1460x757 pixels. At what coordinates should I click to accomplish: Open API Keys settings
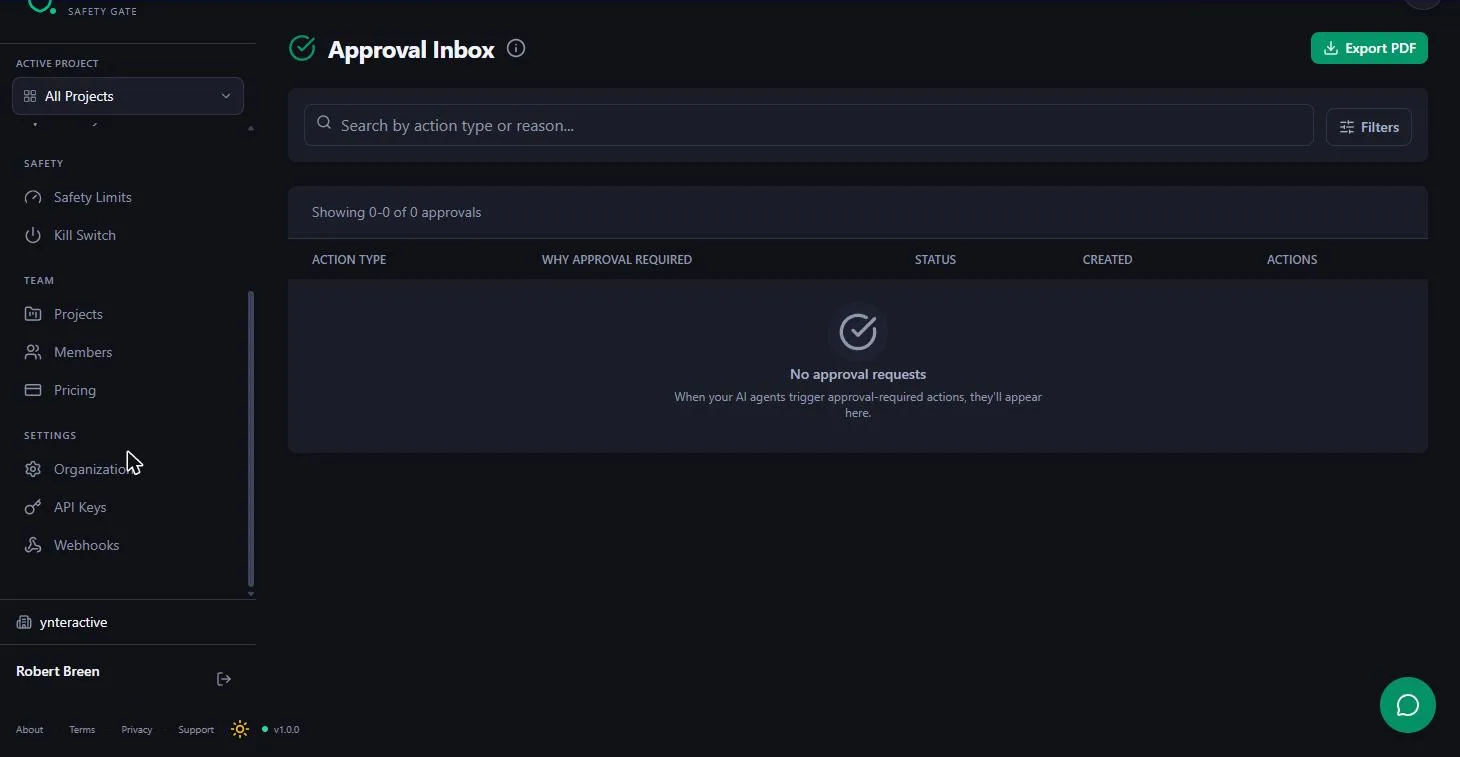[x=80, y=507]
